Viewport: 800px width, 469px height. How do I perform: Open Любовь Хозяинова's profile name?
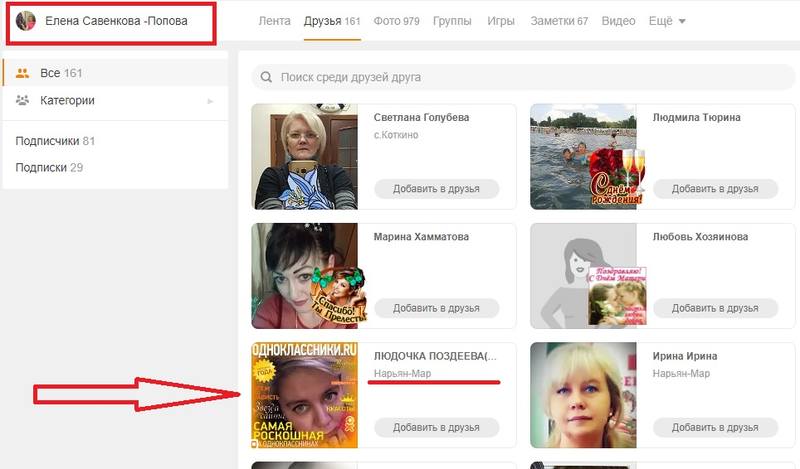tap(701, 237)
